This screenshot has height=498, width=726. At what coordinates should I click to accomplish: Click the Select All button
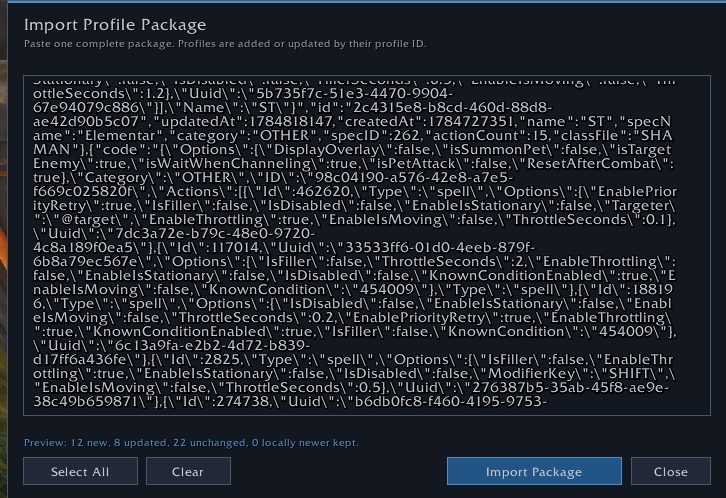[x=80, y=471]
